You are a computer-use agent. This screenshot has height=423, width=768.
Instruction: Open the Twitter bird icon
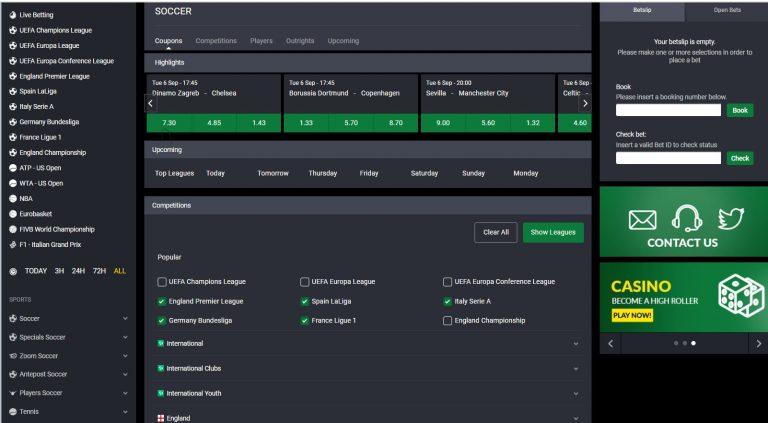click(731, 218)
